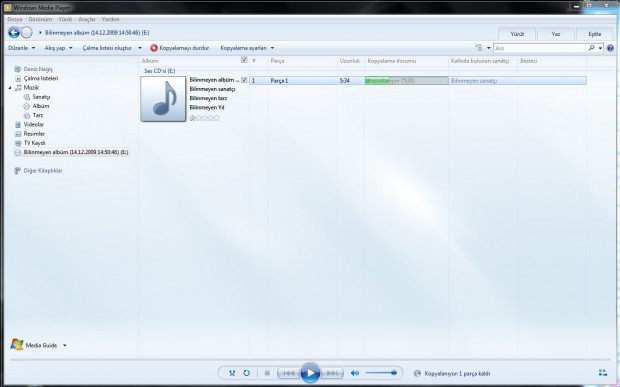The width and height of the screenshot is (620, 387).
Task: Open TV Kaydı library
Action: pyautogui.click(x=30, y=143)
